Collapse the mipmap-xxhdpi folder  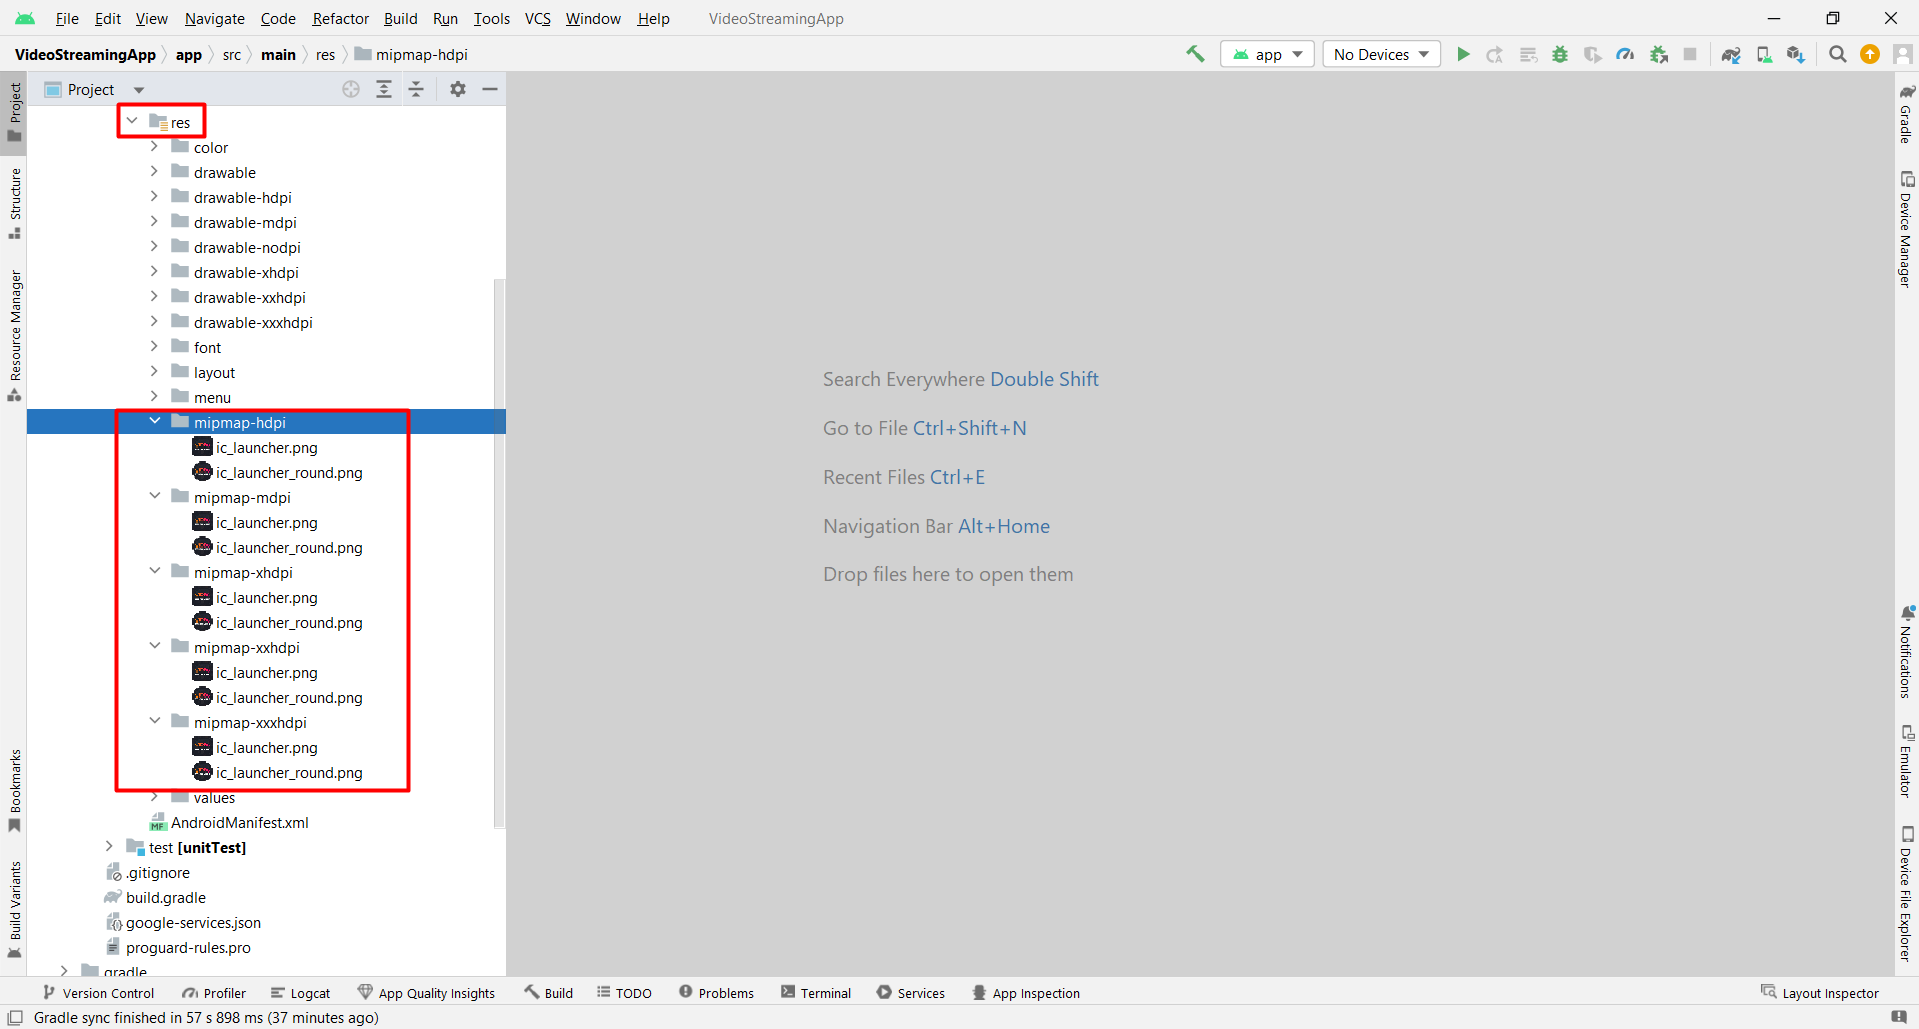click(154, 647)
